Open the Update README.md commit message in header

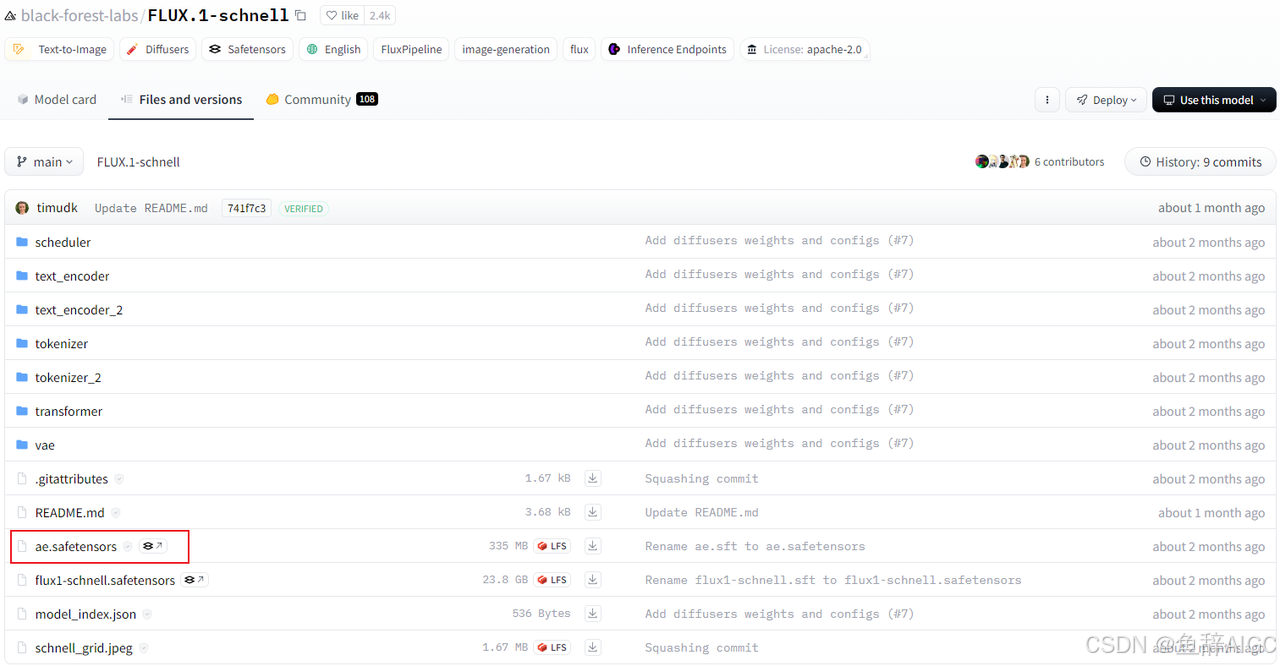[x=151, y=208]
